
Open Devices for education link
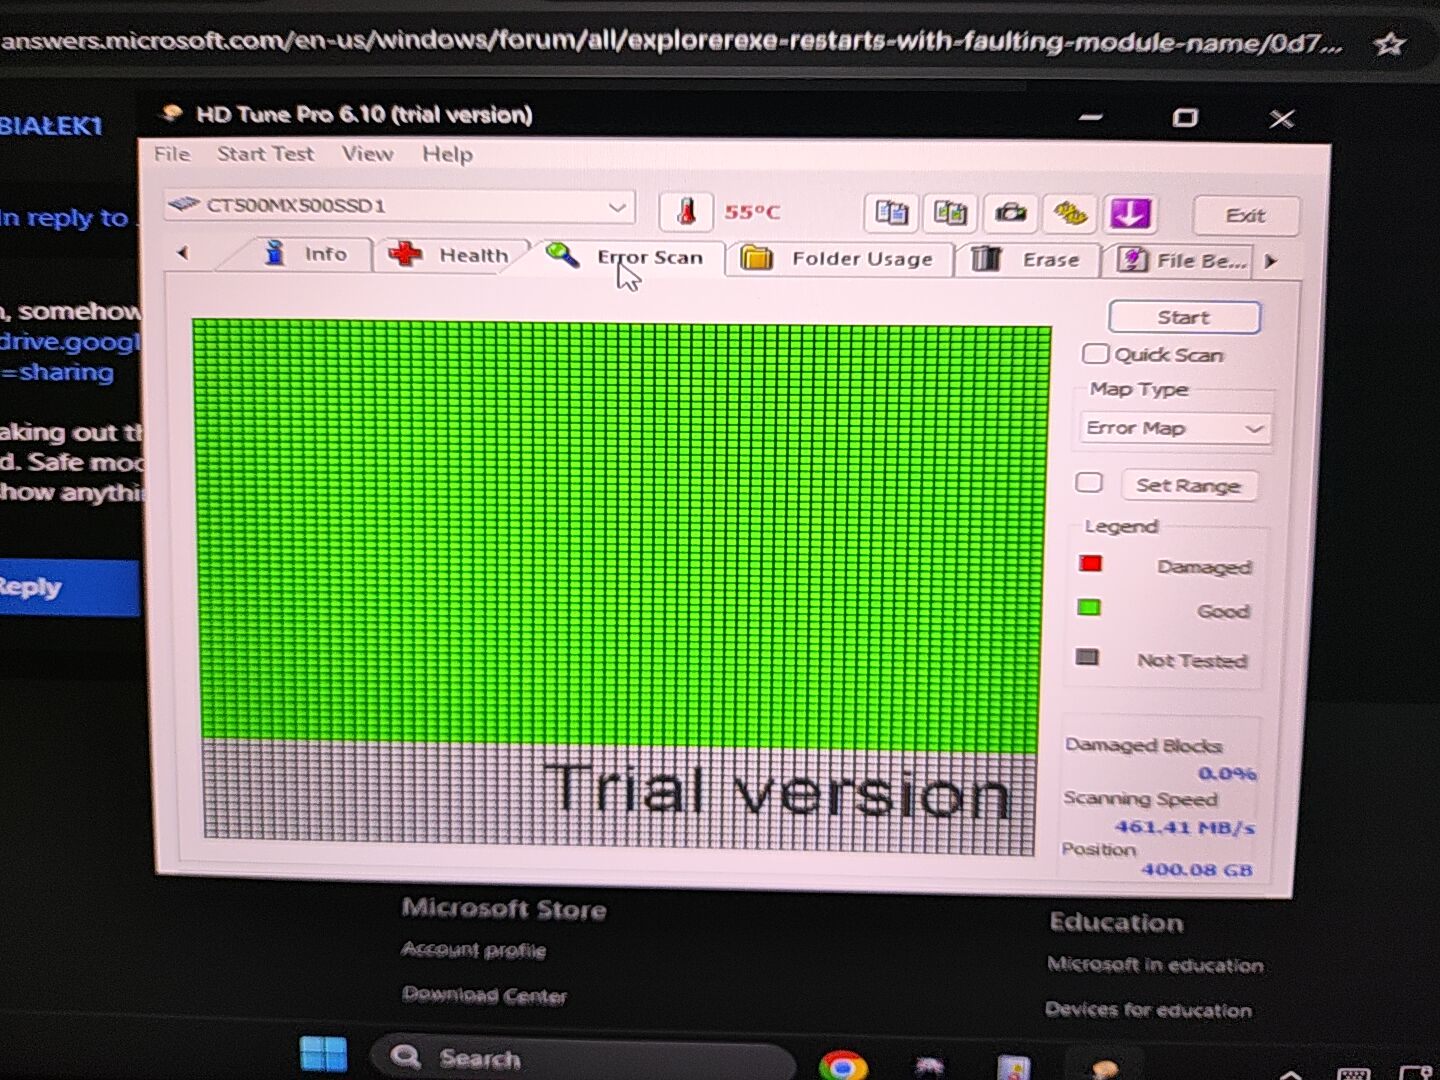point(1148,1010)
